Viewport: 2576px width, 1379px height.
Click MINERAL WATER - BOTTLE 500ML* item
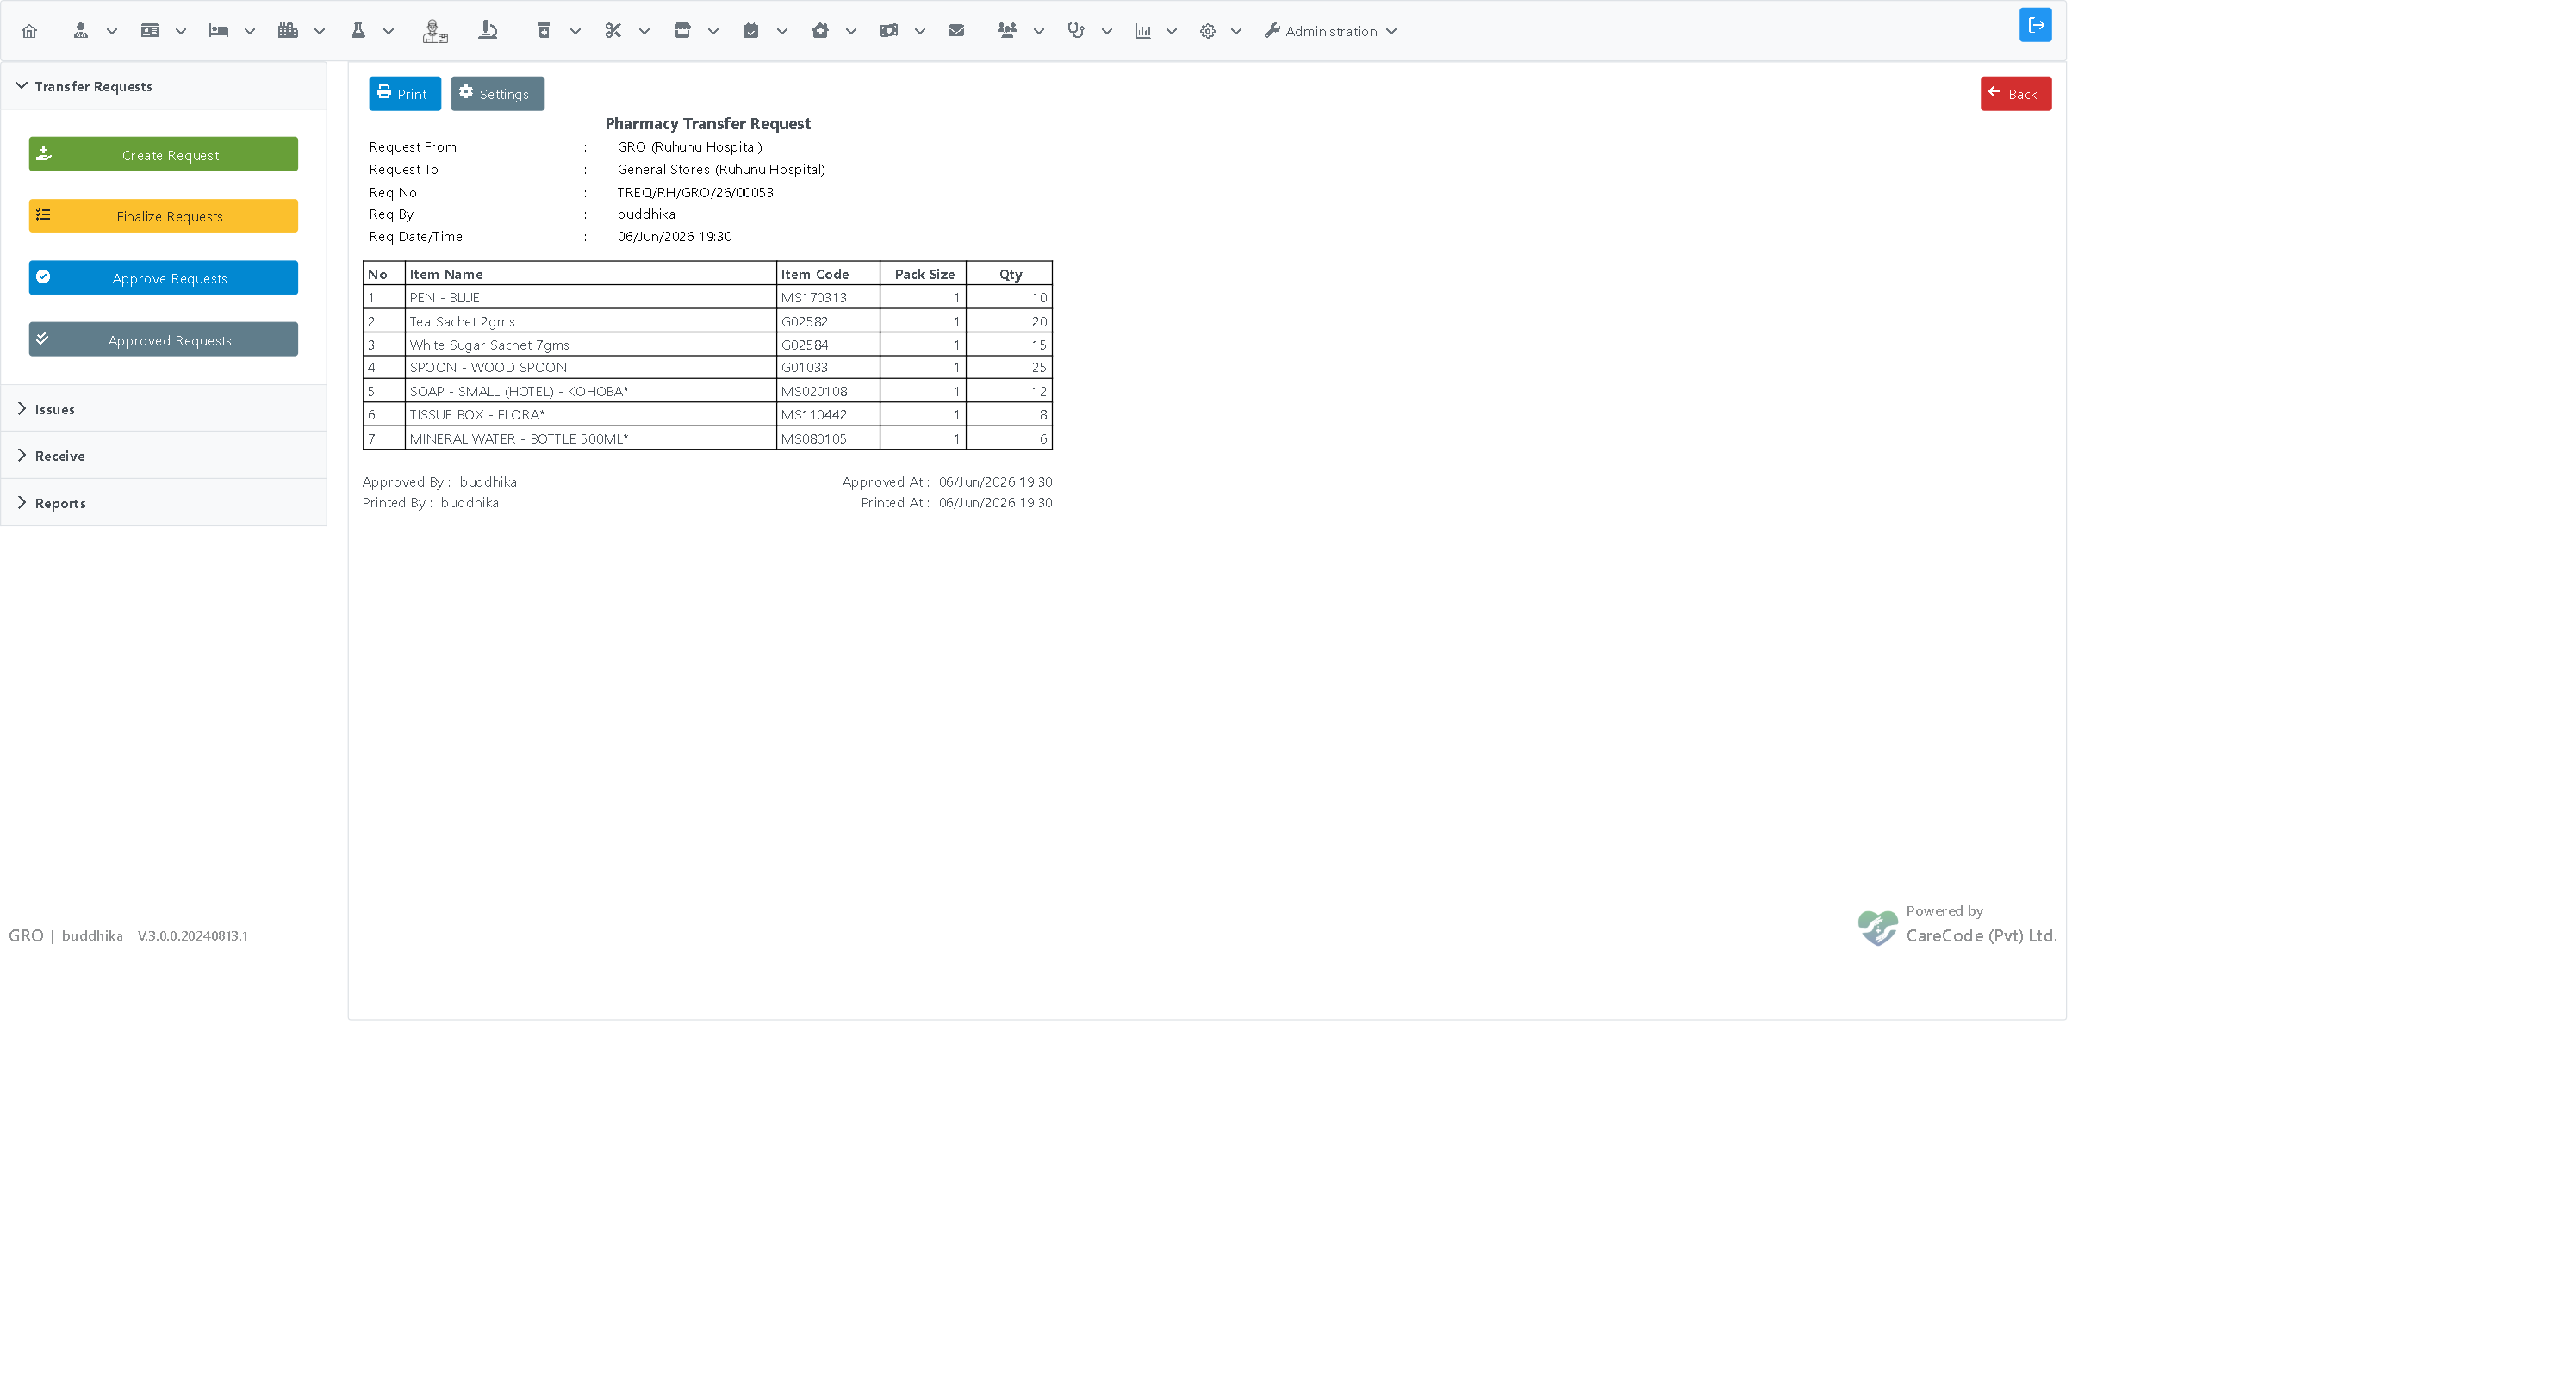519,438
